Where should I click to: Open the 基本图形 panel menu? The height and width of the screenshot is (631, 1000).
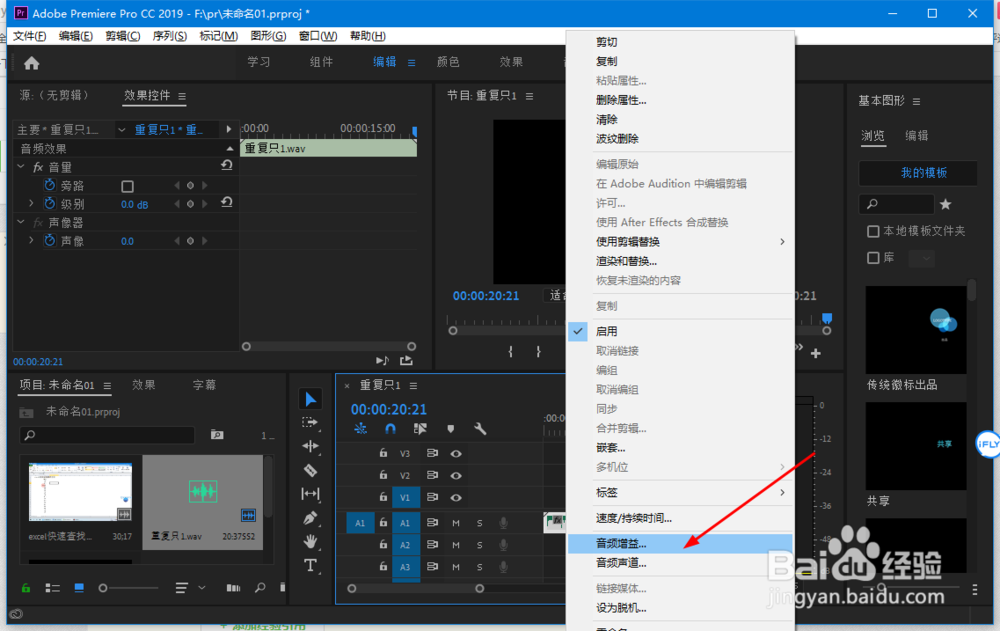[x=916, y=101]
